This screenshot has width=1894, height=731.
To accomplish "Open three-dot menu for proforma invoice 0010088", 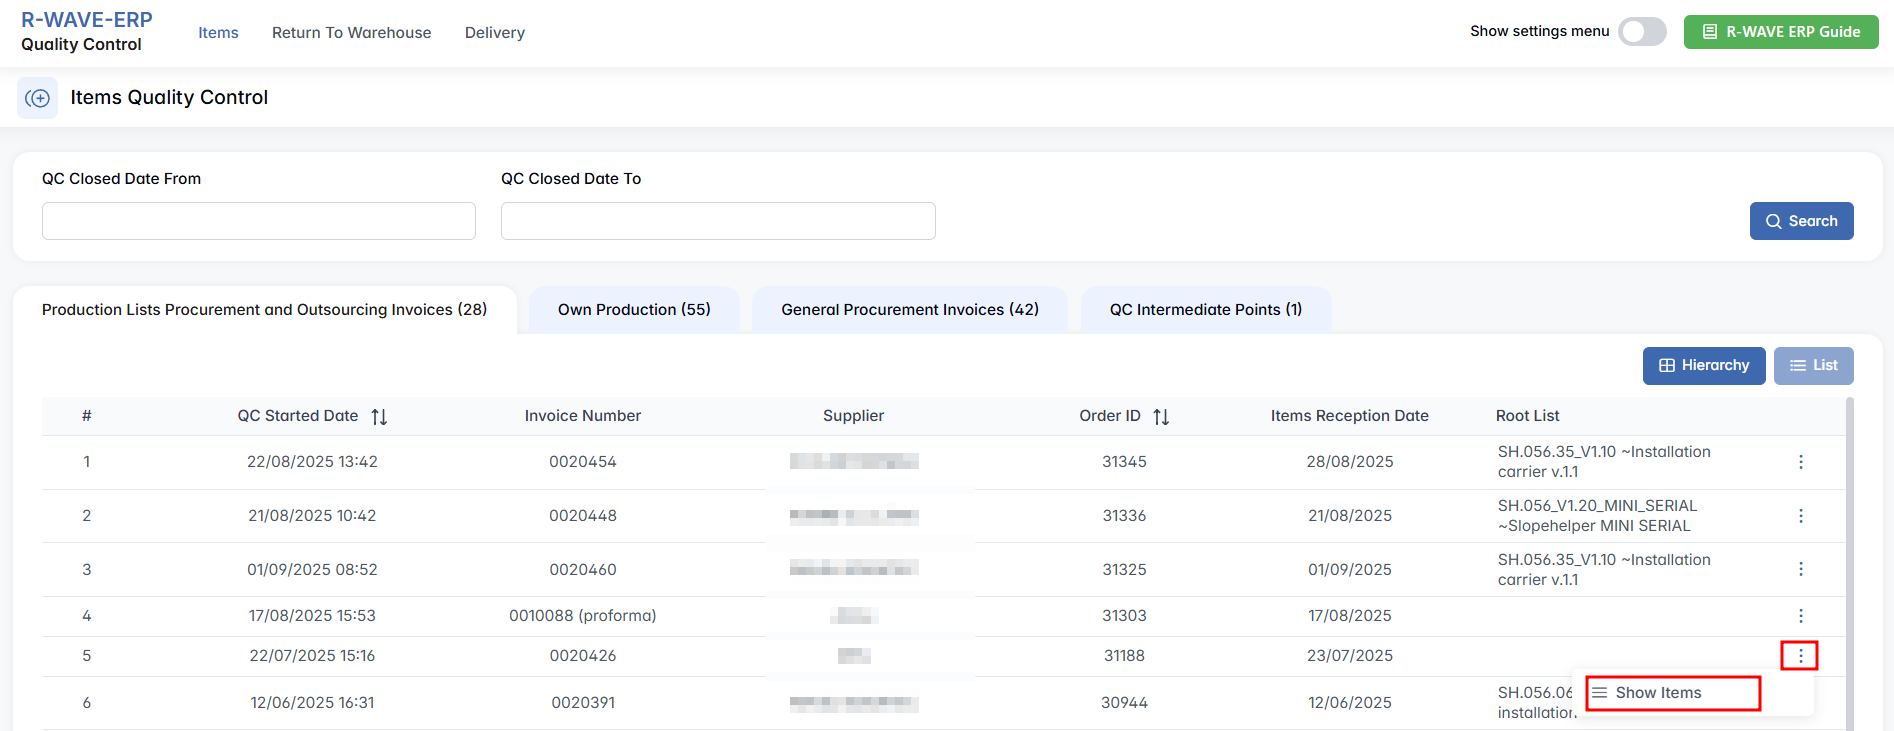I will [x=1800, y=616].
